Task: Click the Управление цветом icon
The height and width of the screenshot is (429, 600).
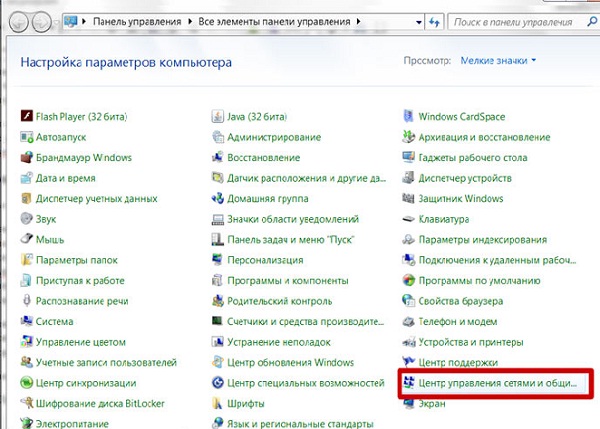Action: tap(26, 342)
